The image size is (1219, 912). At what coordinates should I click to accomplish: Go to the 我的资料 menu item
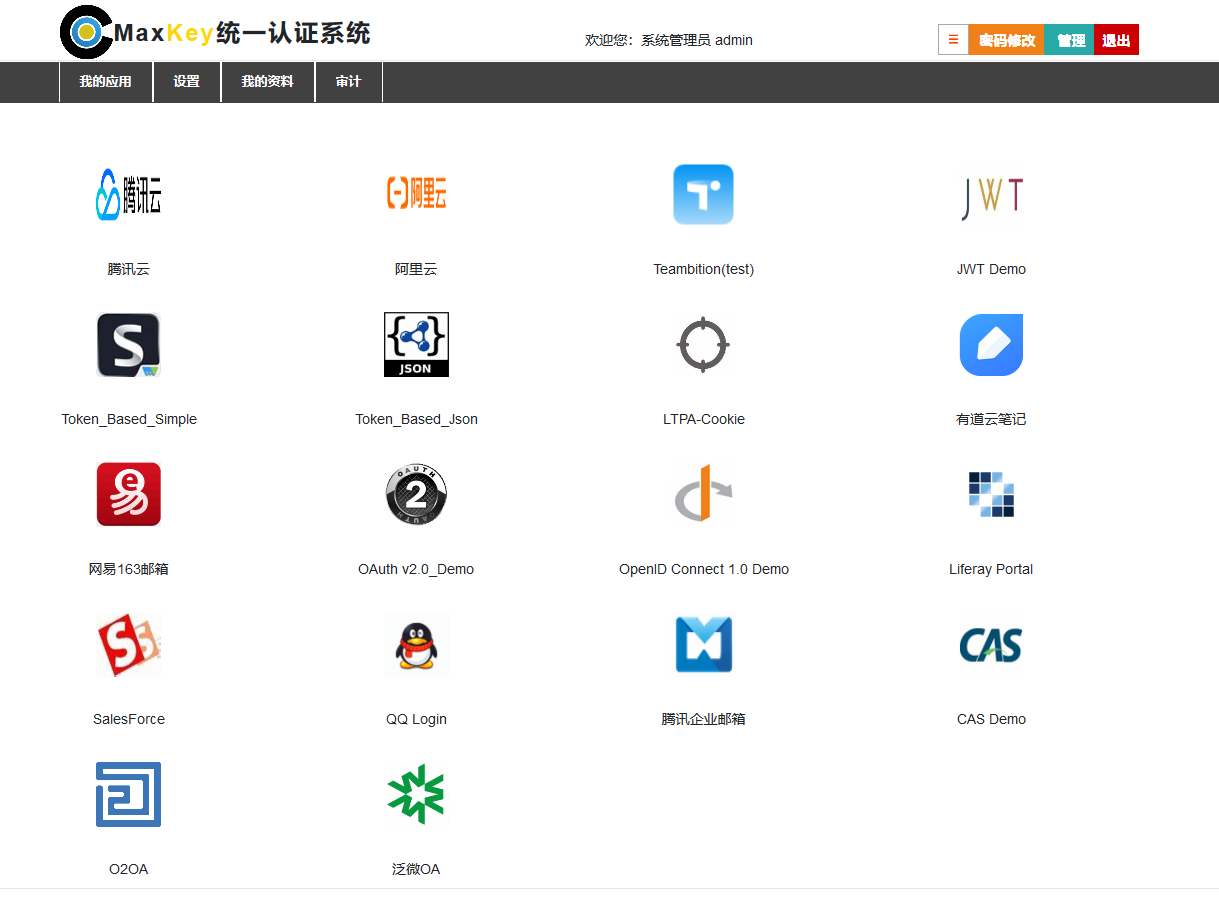click(268, 82)
